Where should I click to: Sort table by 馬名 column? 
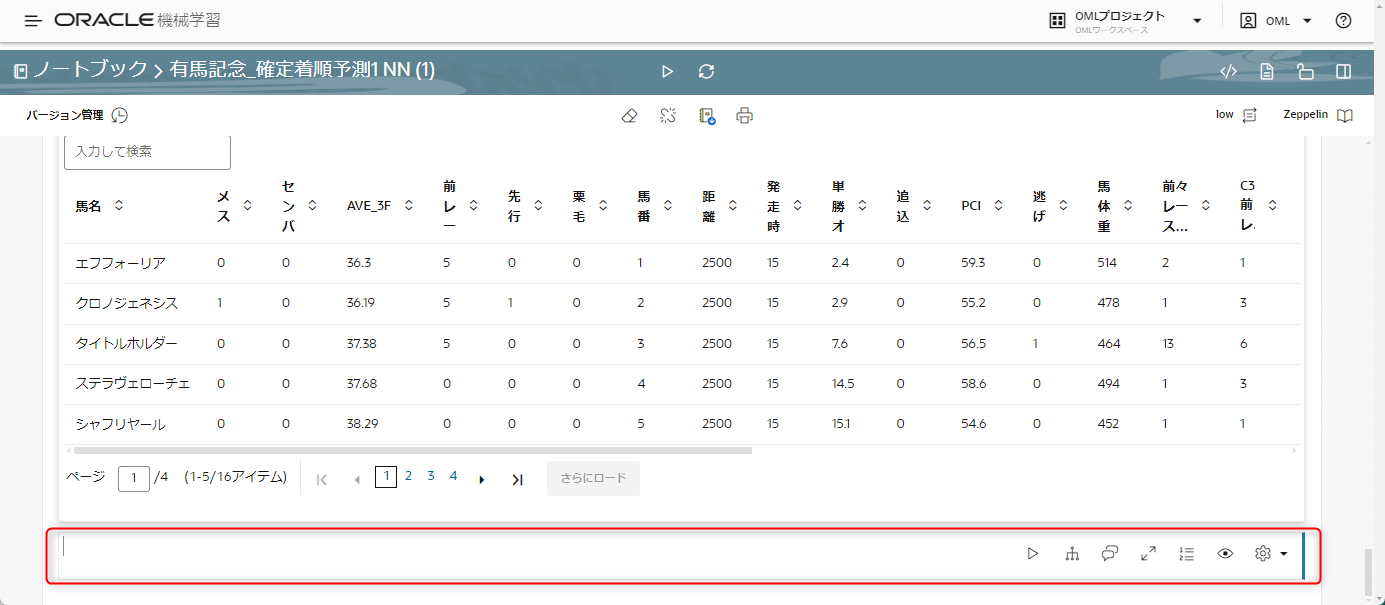tap(119, 206)
